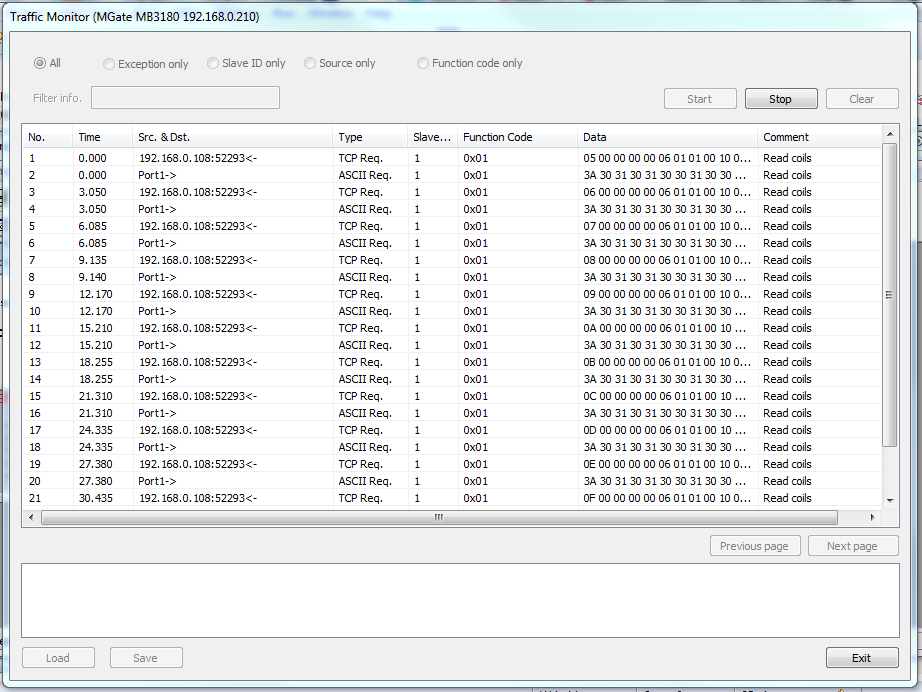
Task: Select row 8 at time 9.140
Action: pyautogui.click(x=452, y=278)
